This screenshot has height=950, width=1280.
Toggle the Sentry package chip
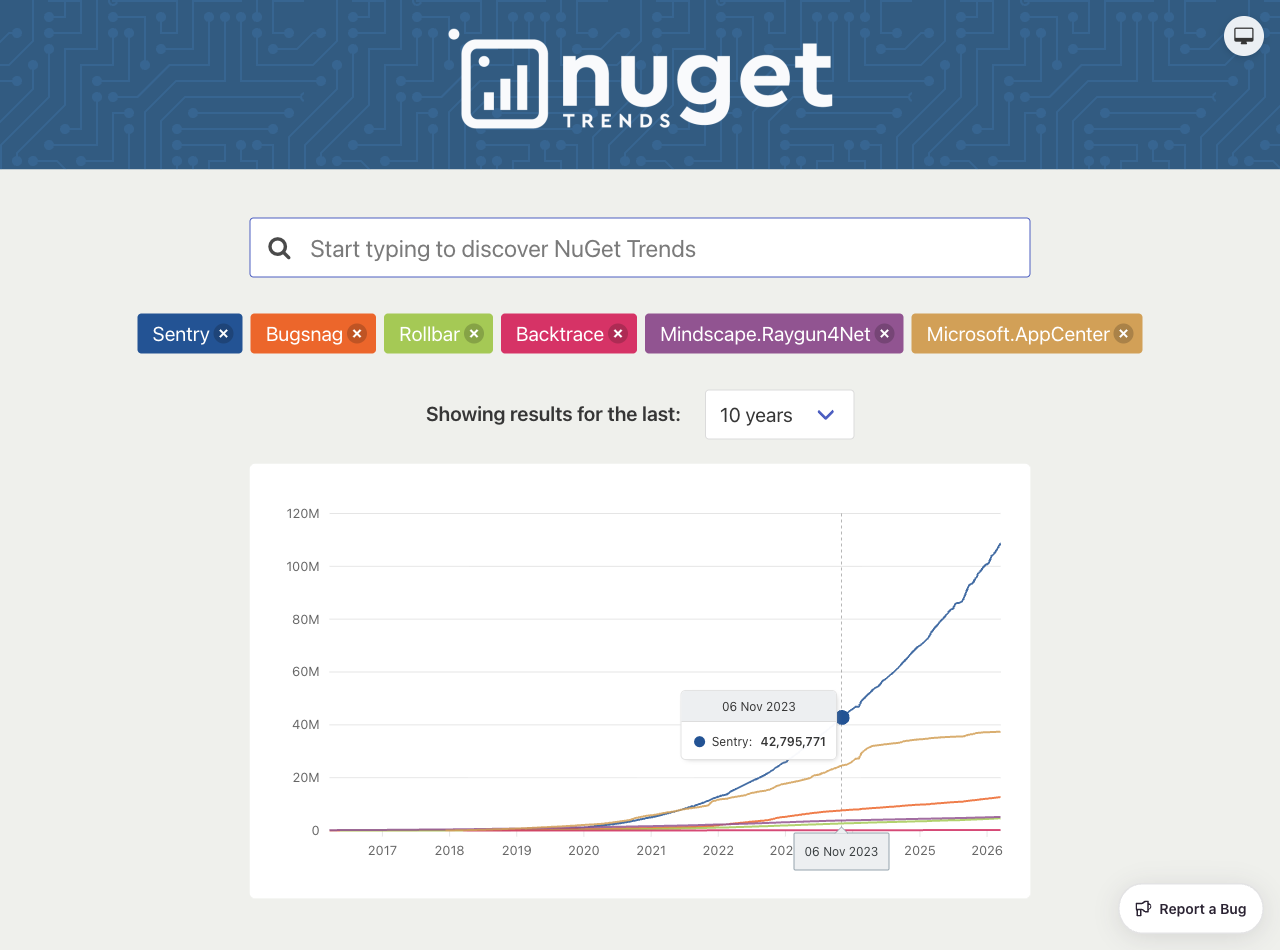click(x=180, y=334)
